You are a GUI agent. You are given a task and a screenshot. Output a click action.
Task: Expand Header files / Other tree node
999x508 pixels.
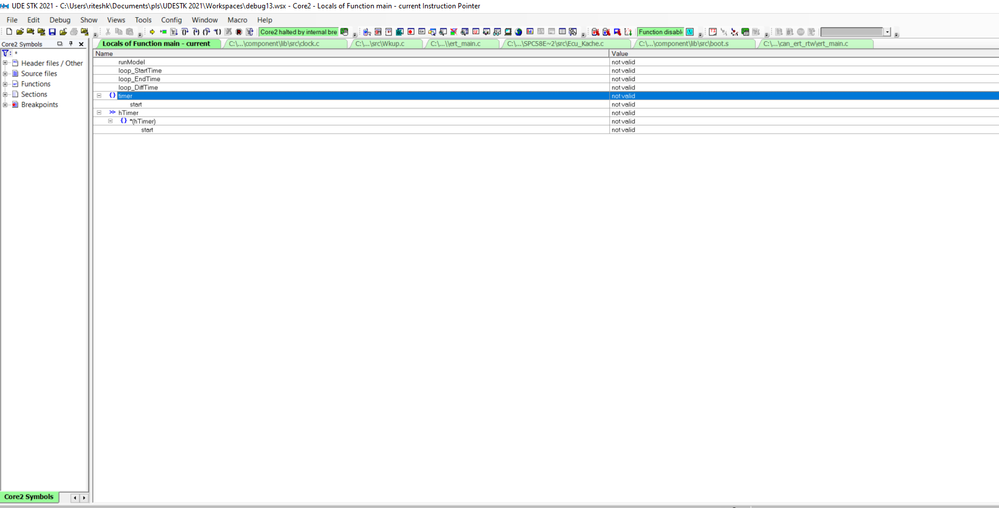(x=5, y=63)
